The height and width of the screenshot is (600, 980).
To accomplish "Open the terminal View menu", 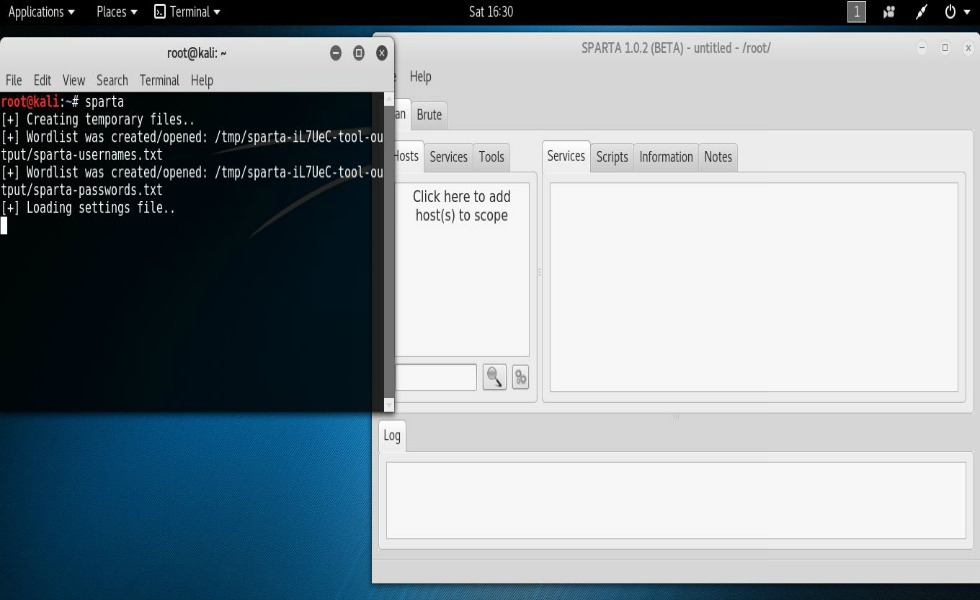I will click(x=74, y=80).
